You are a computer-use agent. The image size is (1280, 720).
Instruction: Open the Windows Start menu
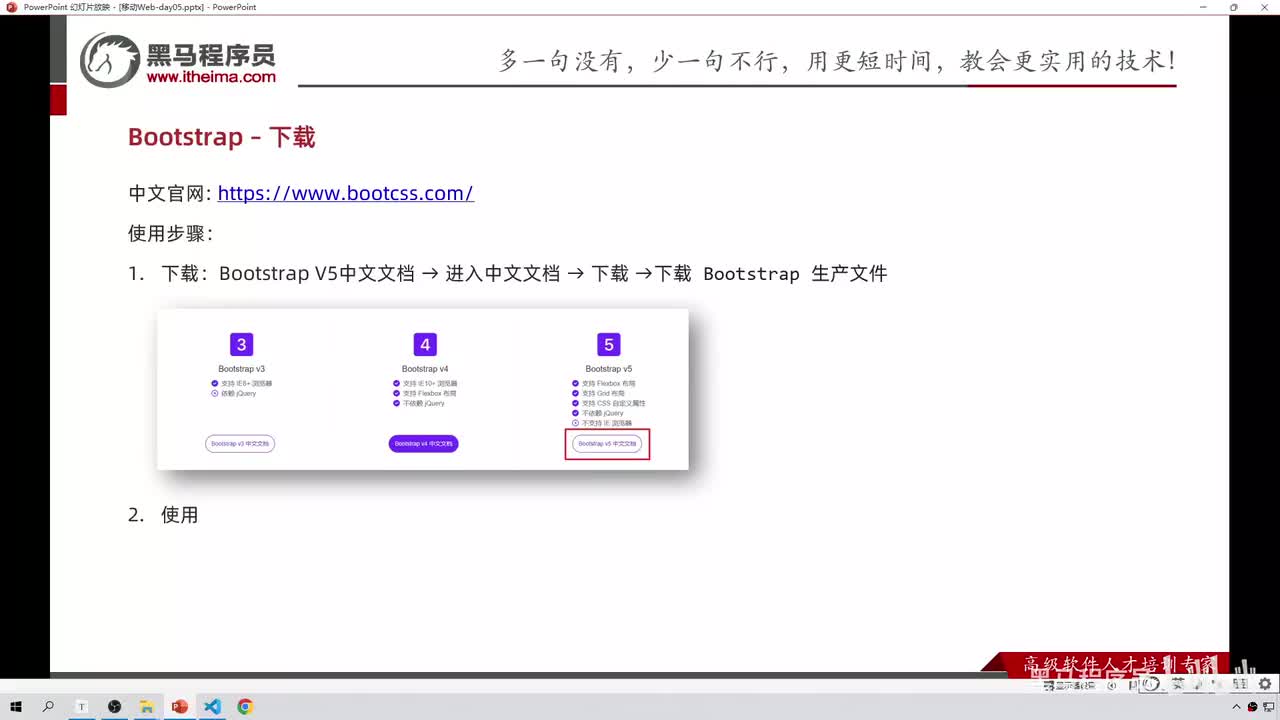16,706
